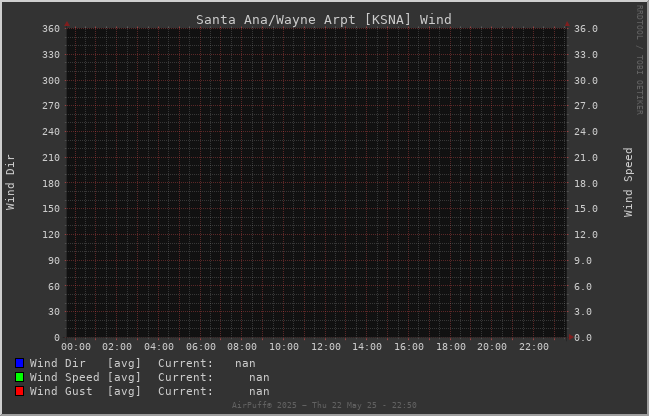Click the 60 label on the left axis

pyautogui.click(x=54, y=286)
